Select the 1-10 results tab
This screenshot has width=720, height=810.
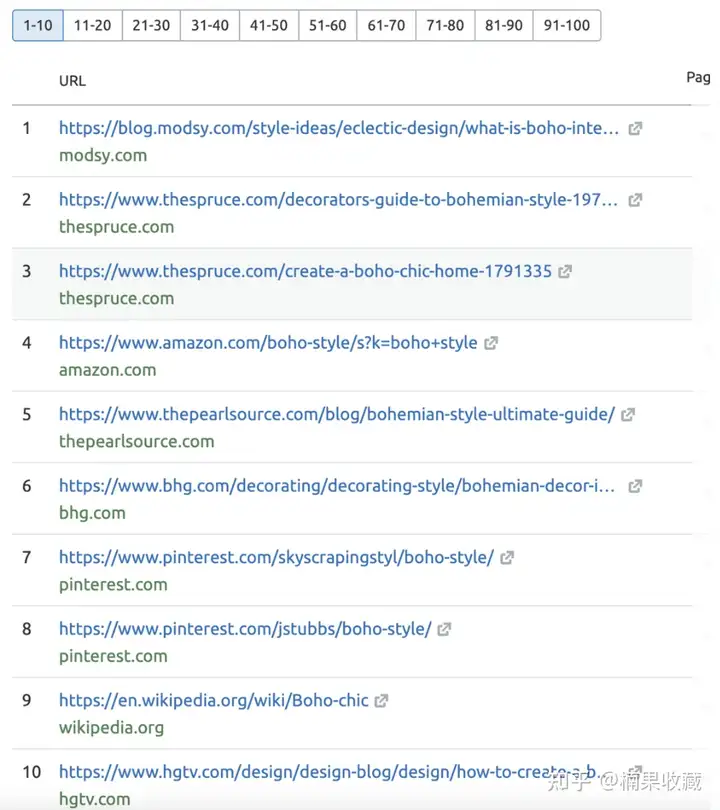38,25
